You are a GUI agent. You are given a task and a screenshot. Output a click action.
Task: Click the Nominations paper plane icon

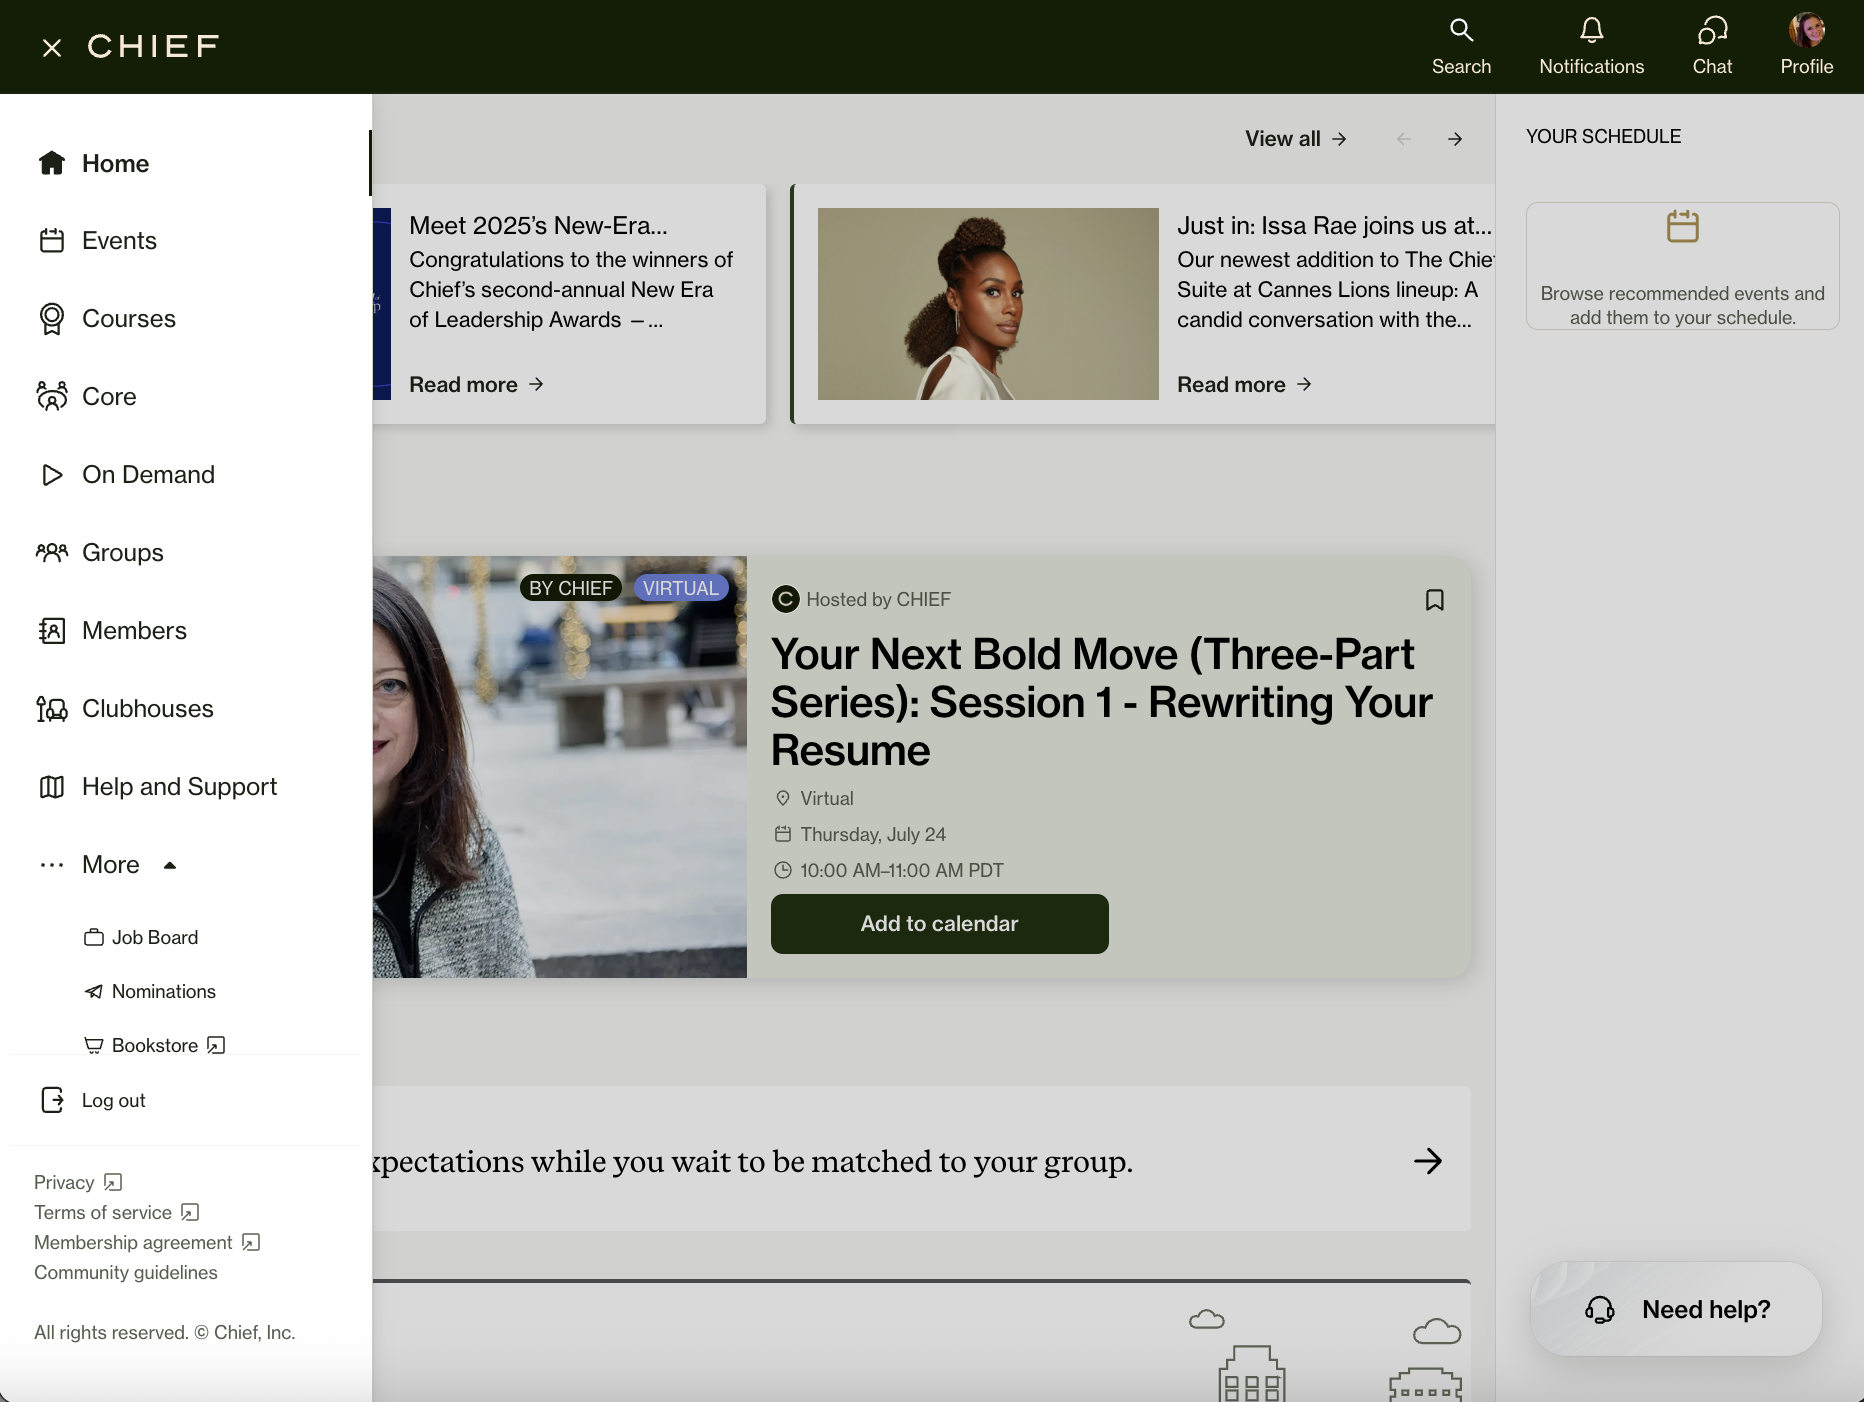click(94, 991)
